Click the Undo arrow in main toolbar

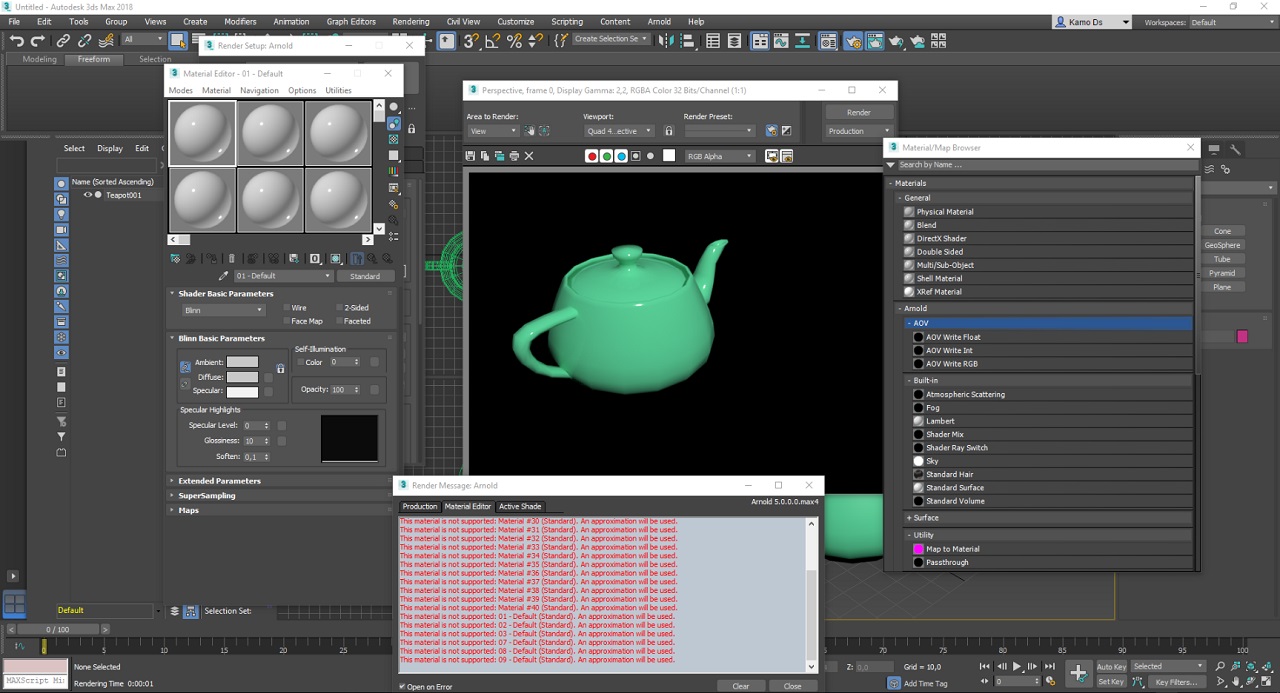16,41
